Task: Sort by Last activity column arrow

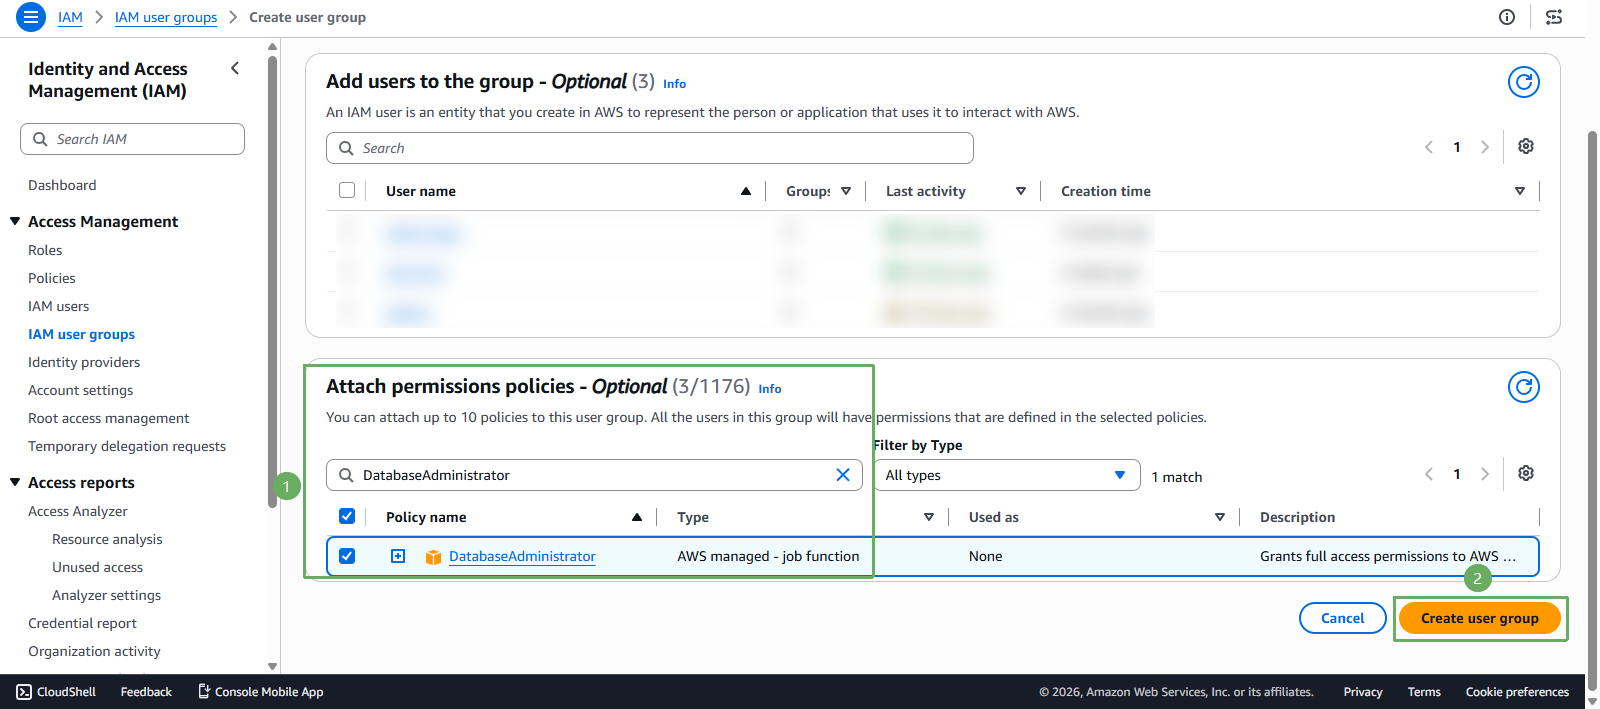Action: tap(1021, 191)
